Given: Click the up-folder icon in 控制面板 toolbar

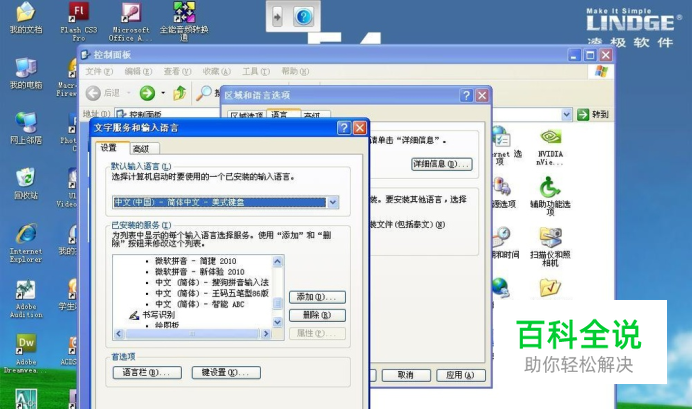Looking at the screenshot, I should [179, 93].
